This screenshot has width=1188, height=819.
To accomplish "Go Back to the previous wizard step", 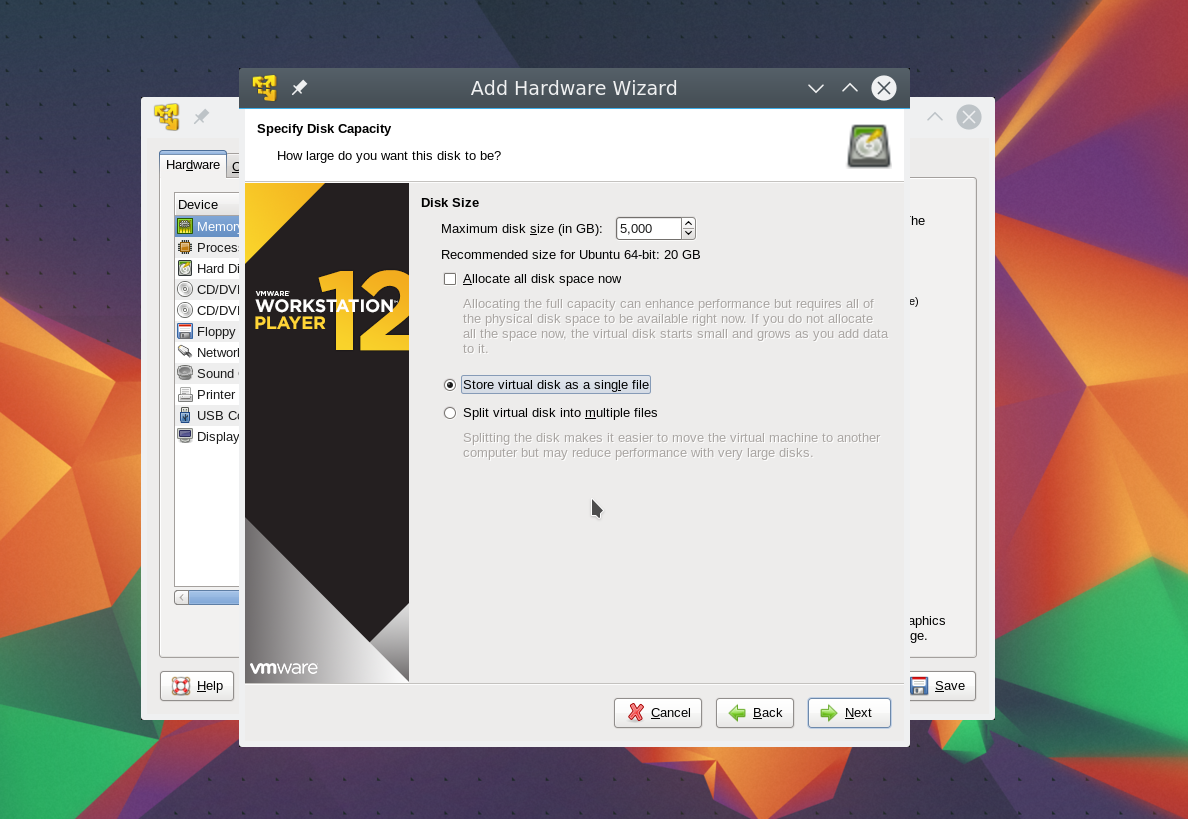I will [x=755, y=713].
